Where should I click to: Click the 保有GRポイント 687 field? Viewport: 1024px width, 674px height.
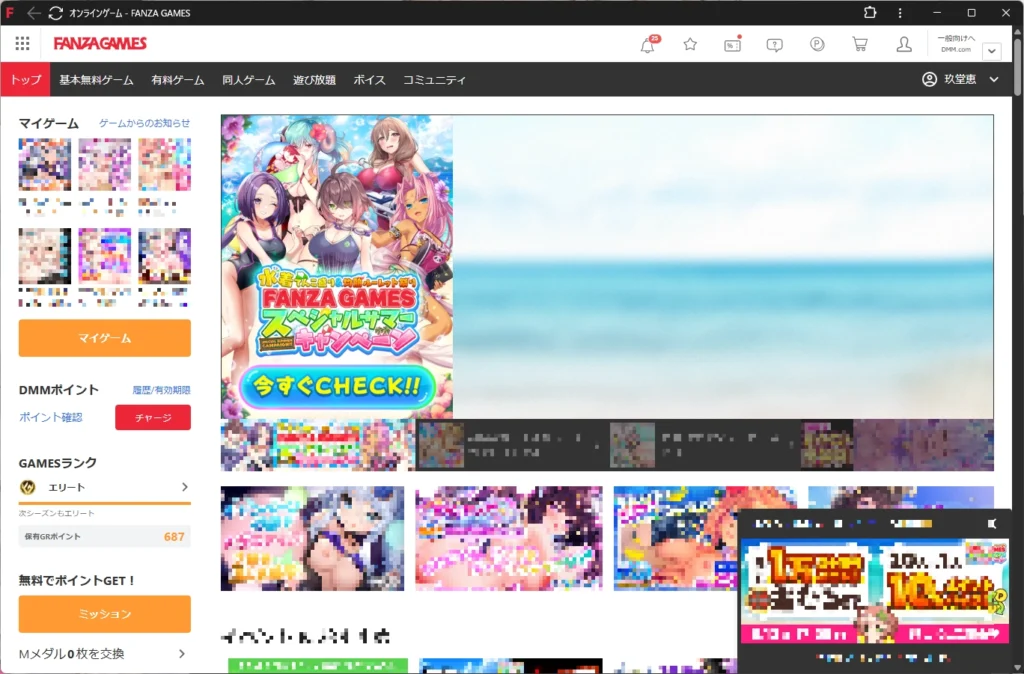coord(104,536)
